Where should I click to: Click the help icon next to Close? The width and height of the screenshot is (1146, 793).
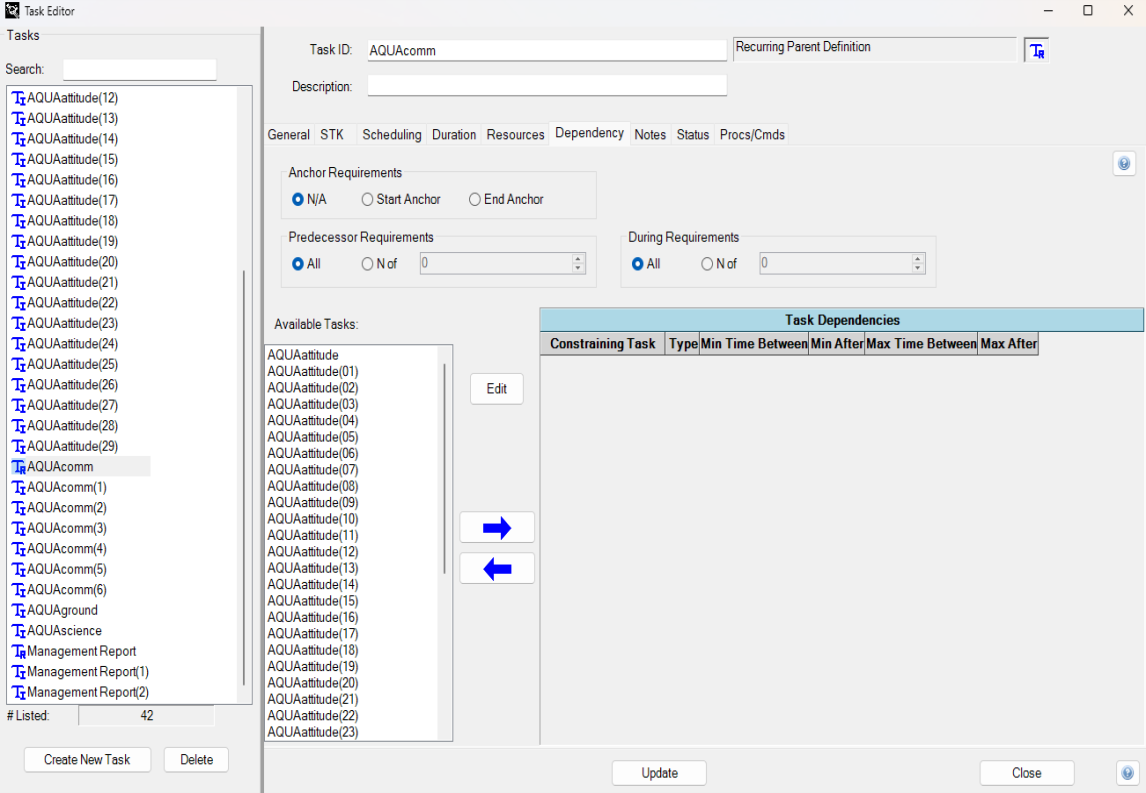[x=1127, y=773]
